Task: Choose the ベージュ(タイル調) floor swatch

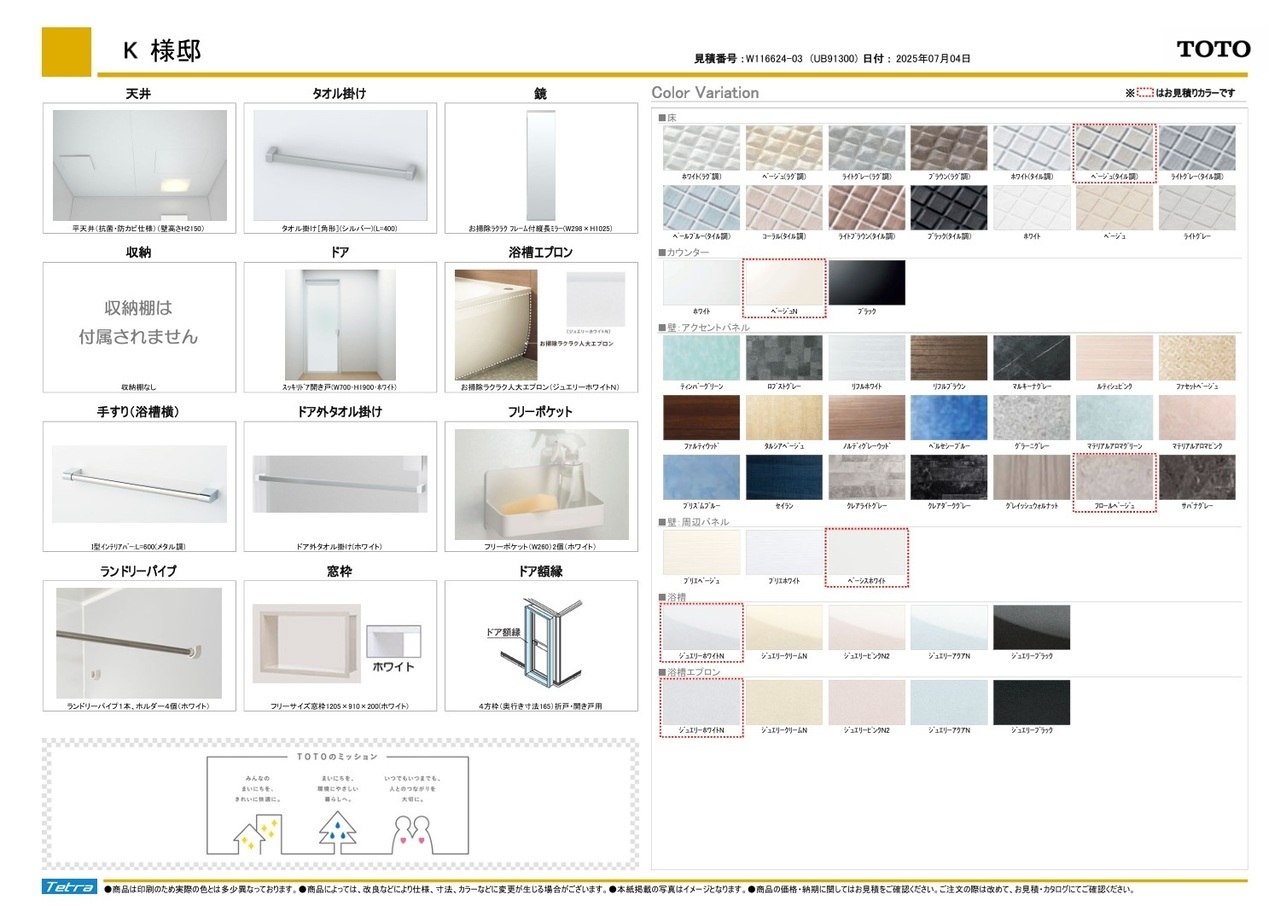Action: (x=1114, y=148)
